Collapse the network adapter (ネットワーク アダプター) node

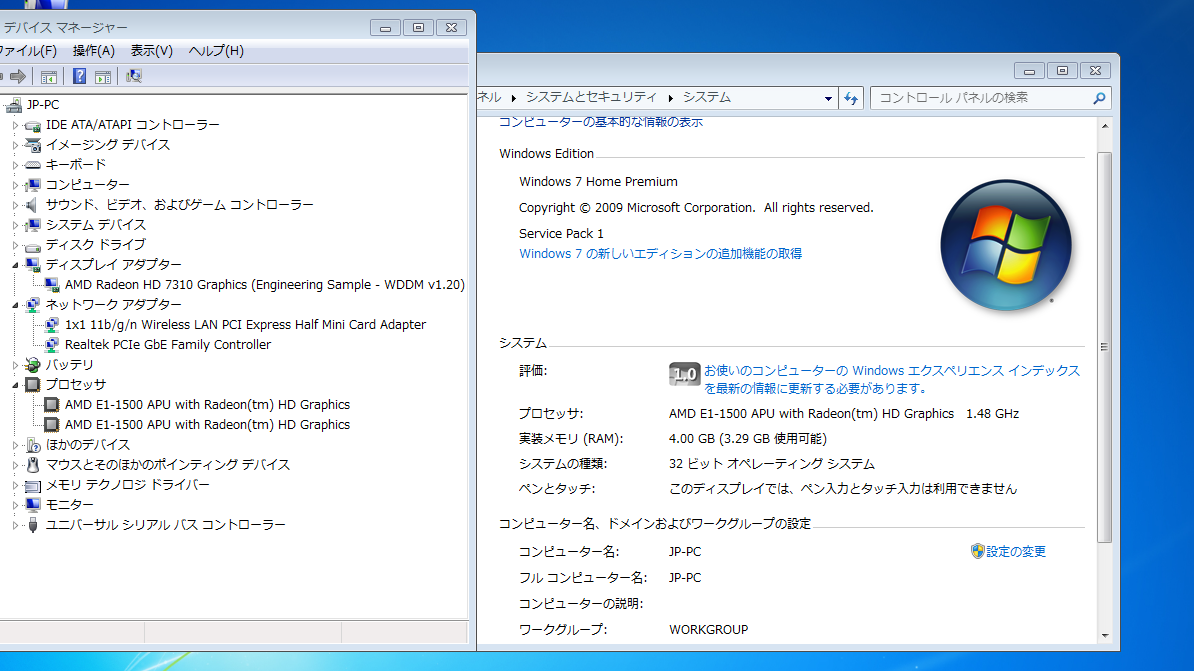(x=15, y=305)
